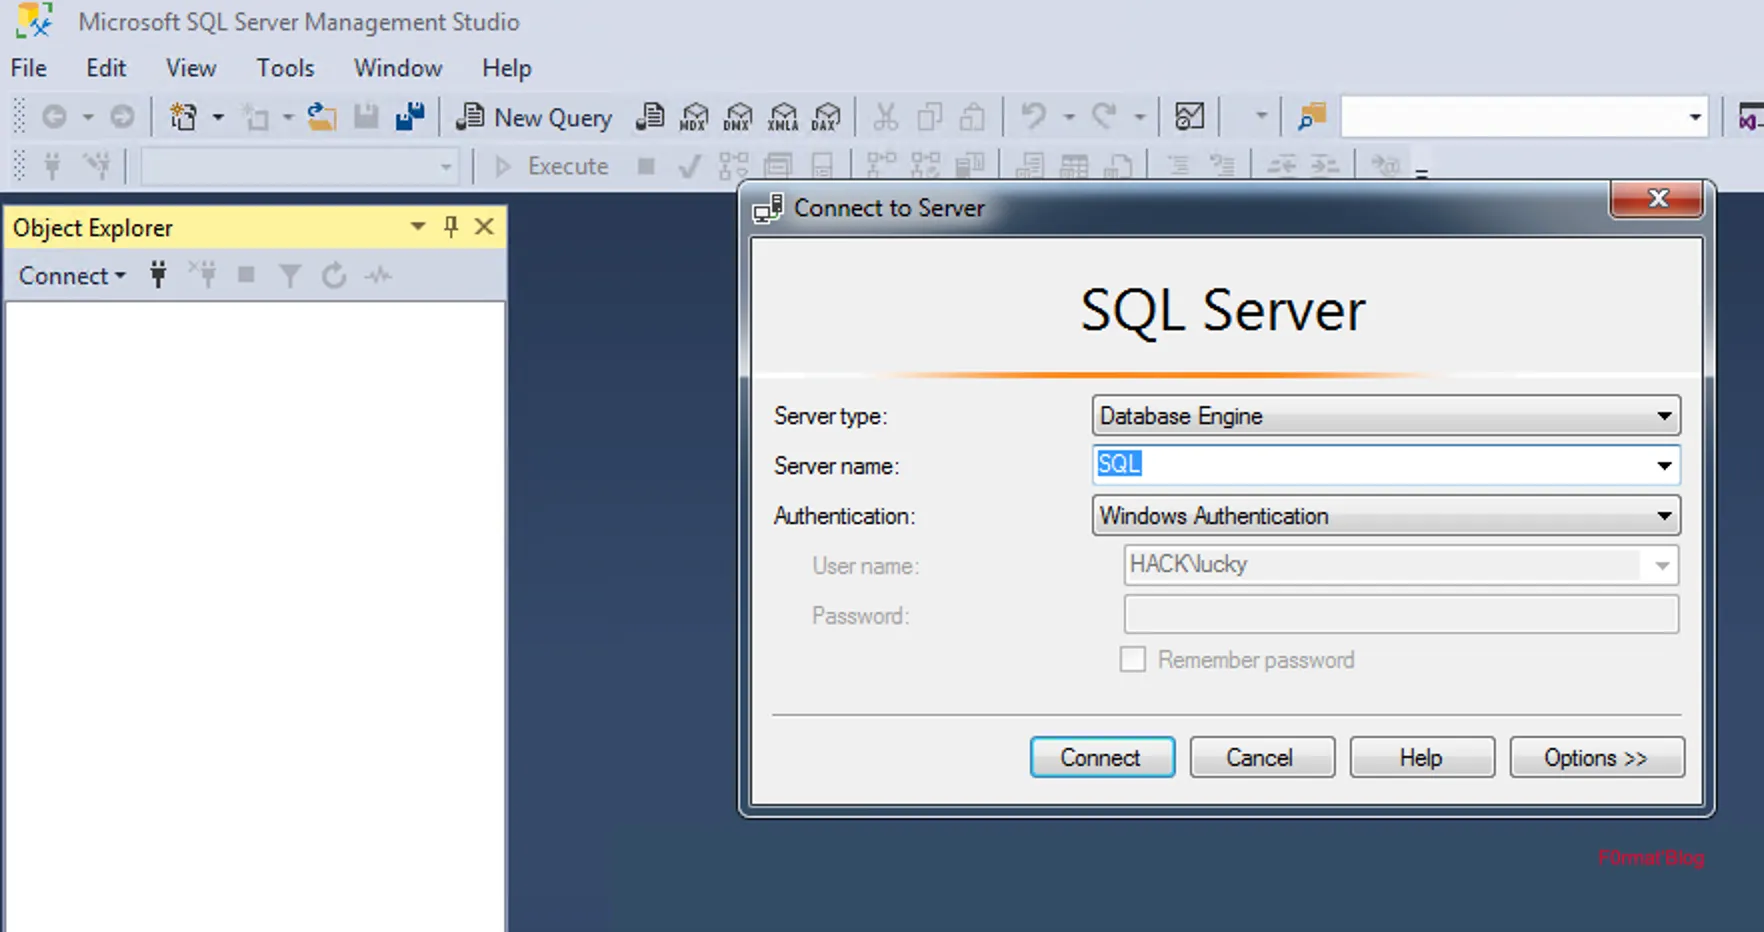Click the XMLA query icon
This screenshot has width=1764, height=932.
(782, 118)
